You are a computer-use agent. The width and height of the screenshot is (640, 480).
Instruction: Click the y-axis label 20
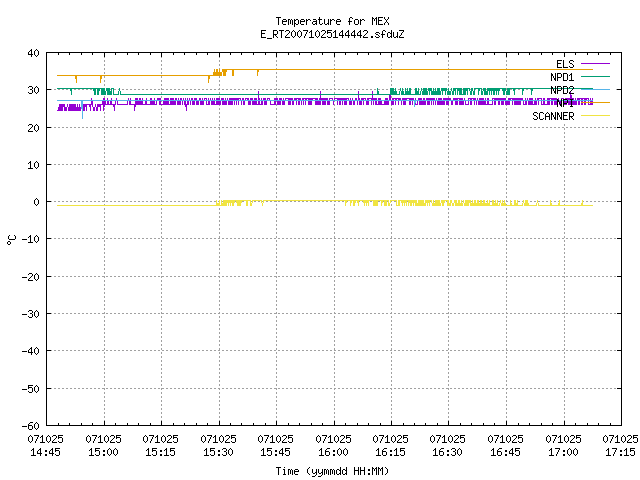pos(33,128)
